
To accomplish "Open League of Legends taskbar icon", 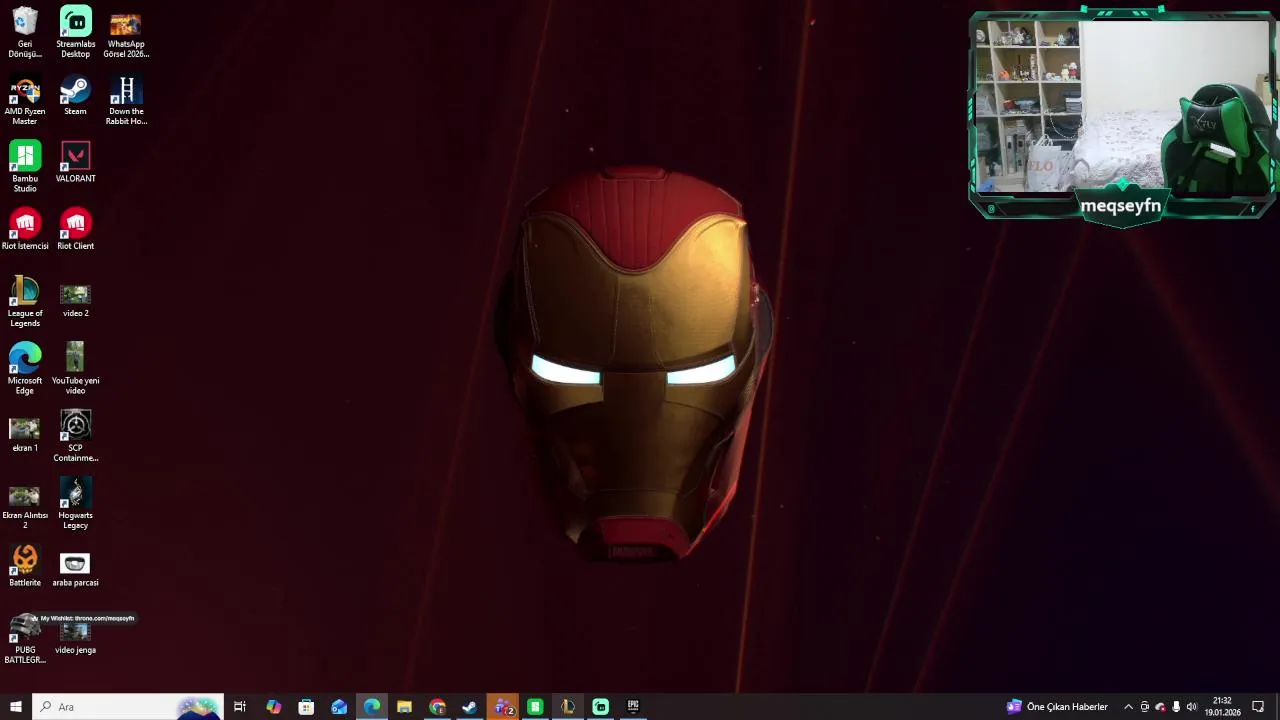I will (568, 707).
